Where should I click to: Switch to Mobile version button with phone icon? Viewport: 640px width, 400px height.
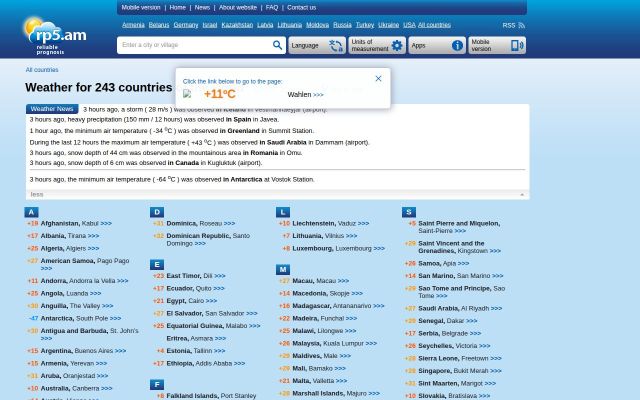497,45
